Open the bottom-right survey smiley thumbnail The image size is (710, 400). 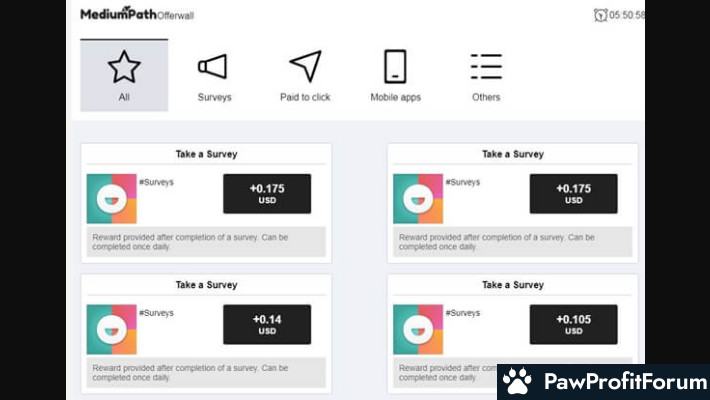418,329
